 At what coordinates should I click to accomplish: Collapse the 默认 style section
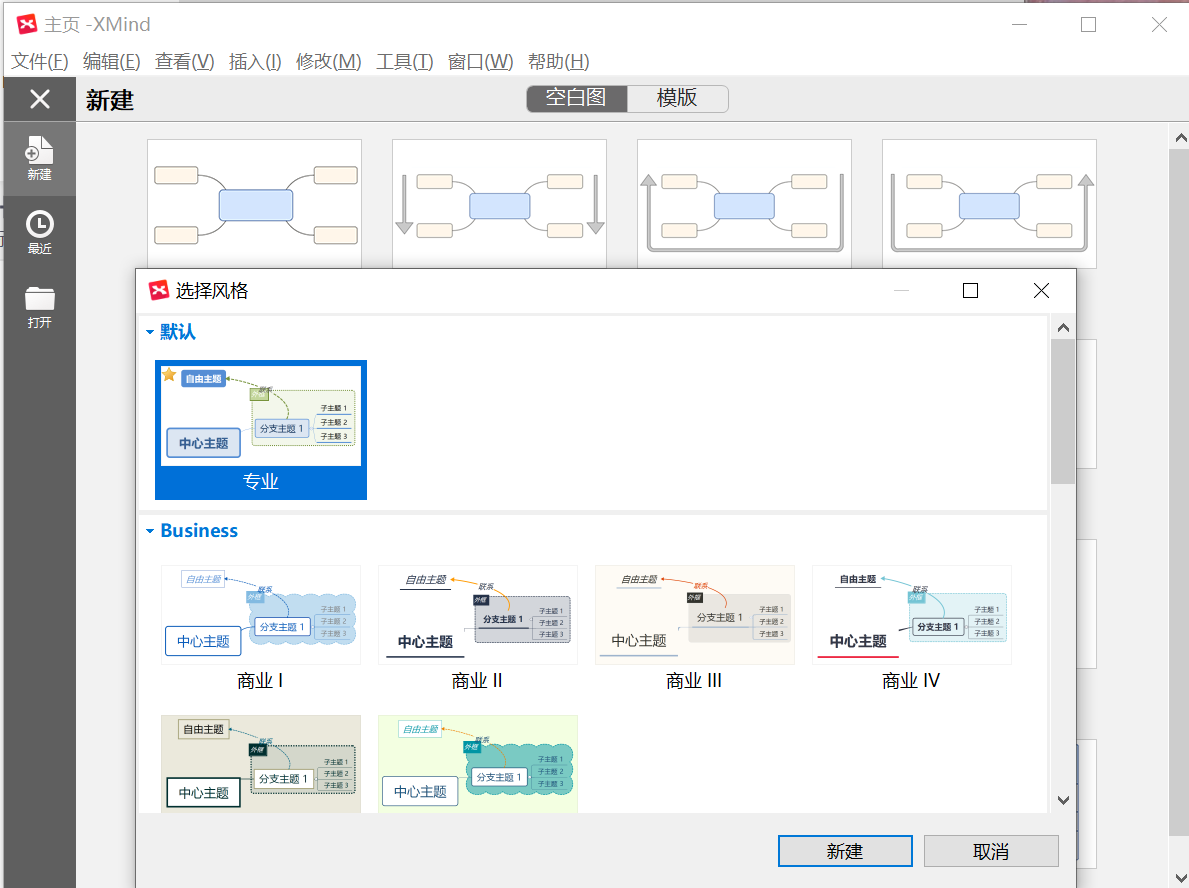149,332
